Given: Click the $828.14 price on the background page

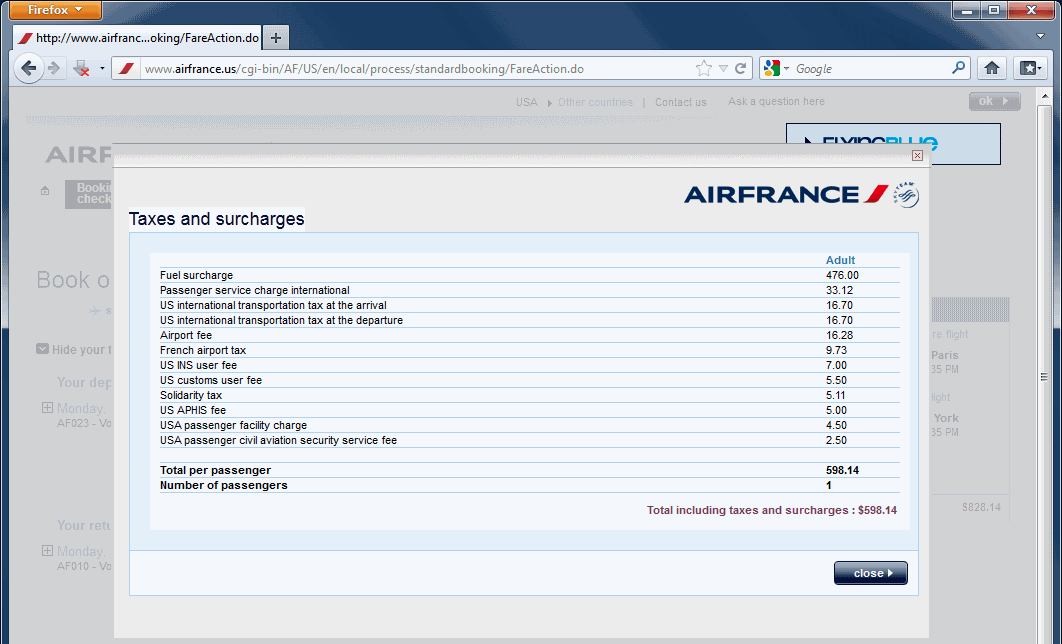Looking at the screenshot, I should [981, 507].
